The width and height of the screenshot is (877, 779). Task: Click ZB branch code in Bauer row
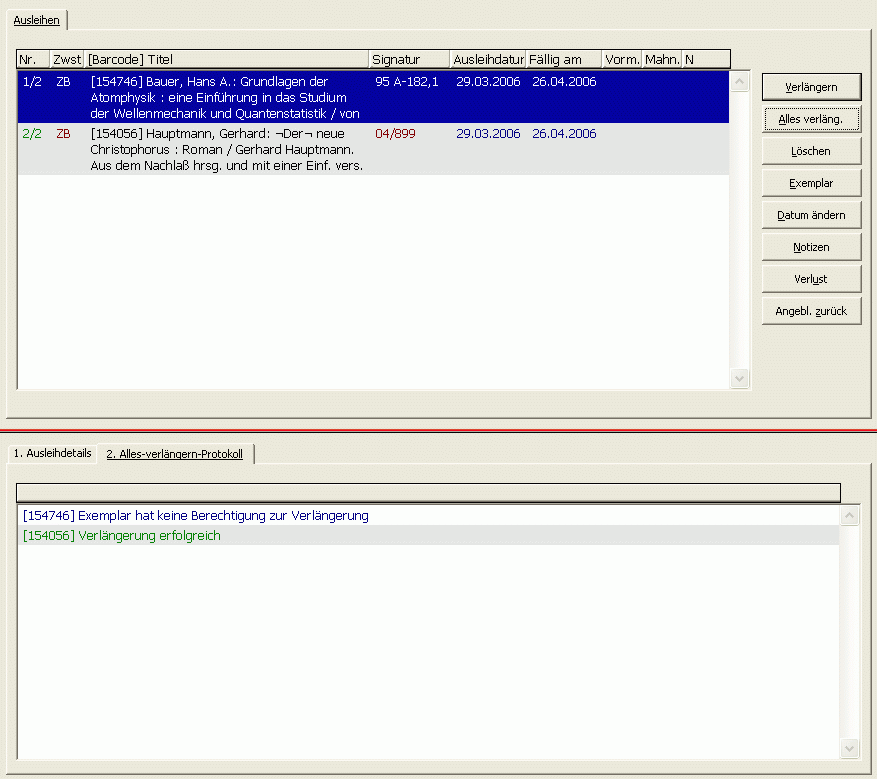(63, 82)
